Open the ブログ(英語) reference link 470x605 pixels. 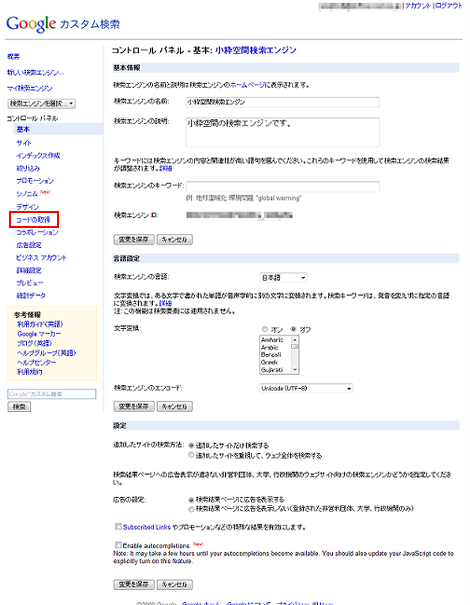pyautogui.click(x=34, y=343)
